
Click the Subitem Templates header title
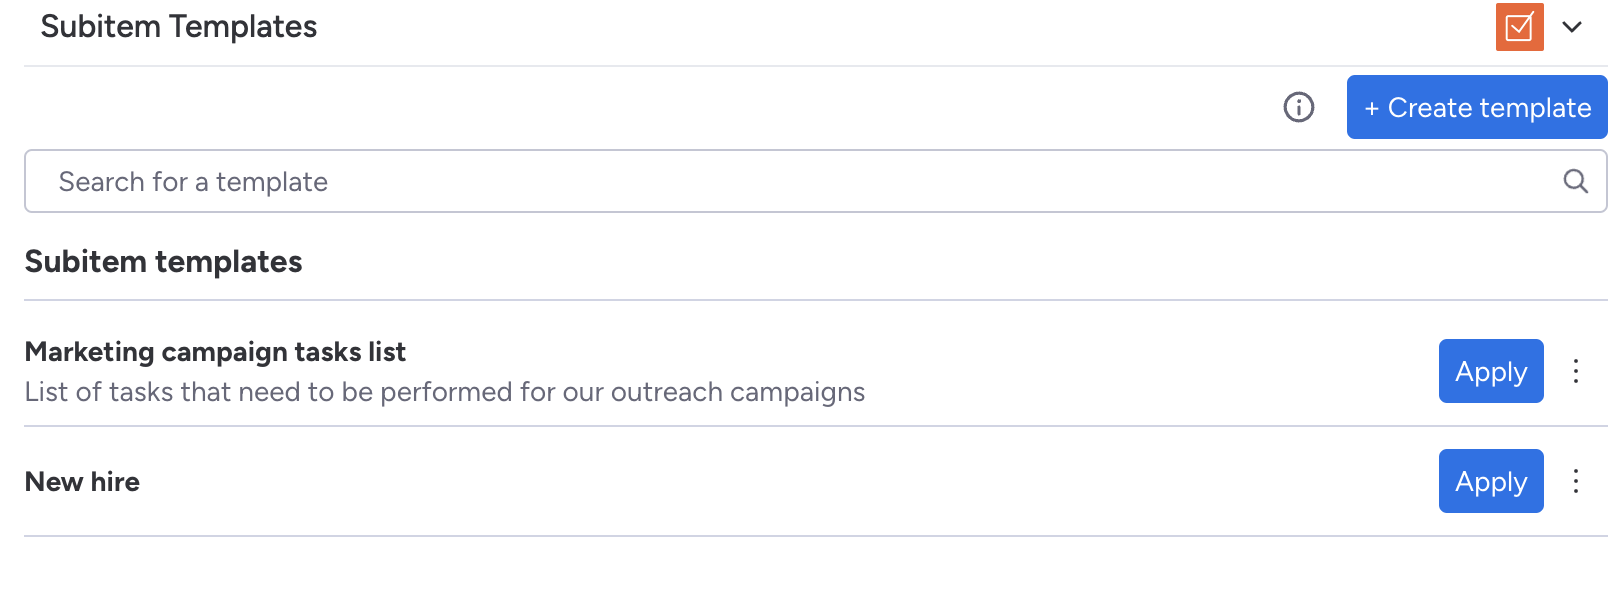click(x=179, y=27)
